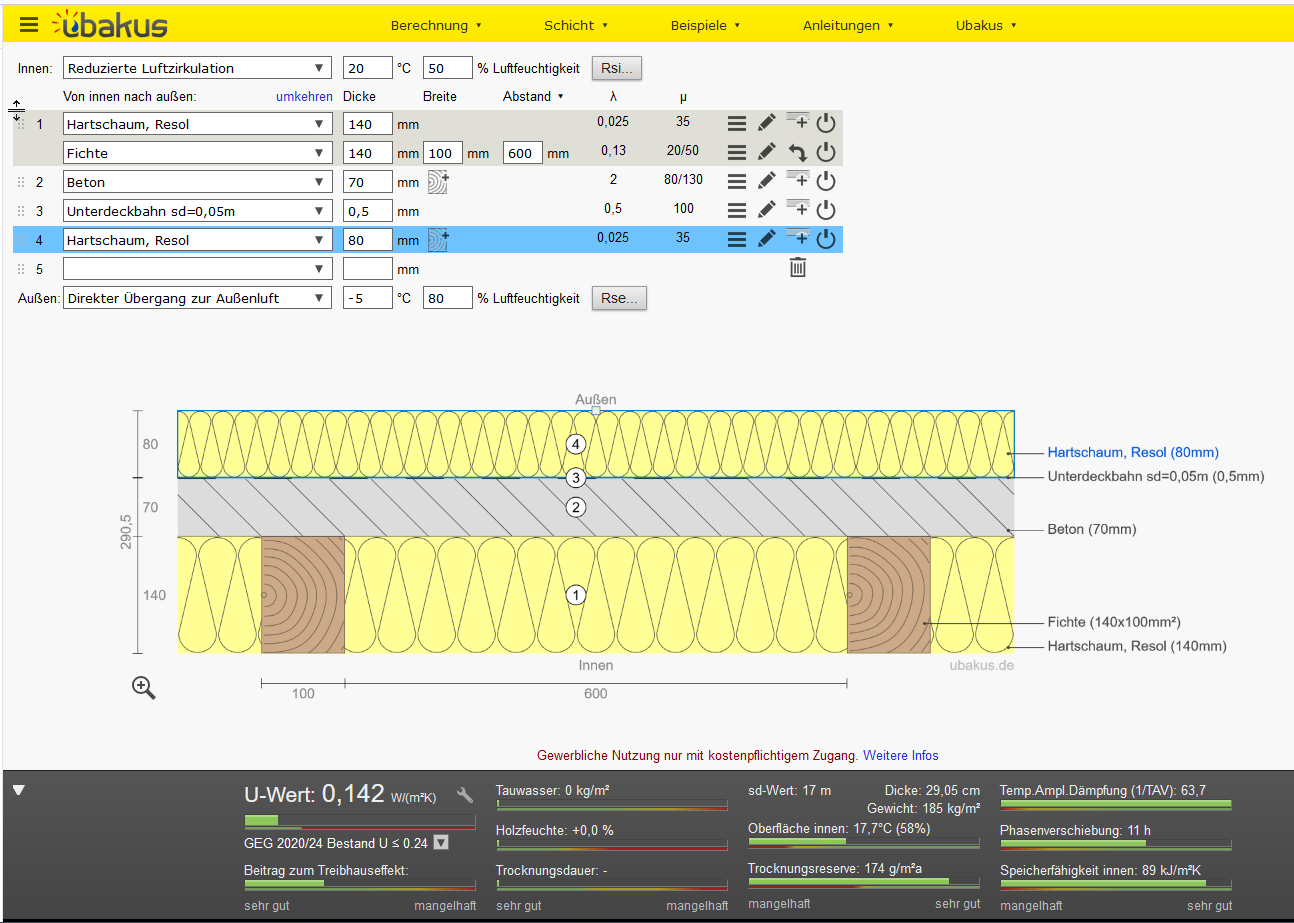This screenshot has width=1294, height=923.
Task: Click the undo arrow icon in Fichte row
Action: click(x=797, y=153)
